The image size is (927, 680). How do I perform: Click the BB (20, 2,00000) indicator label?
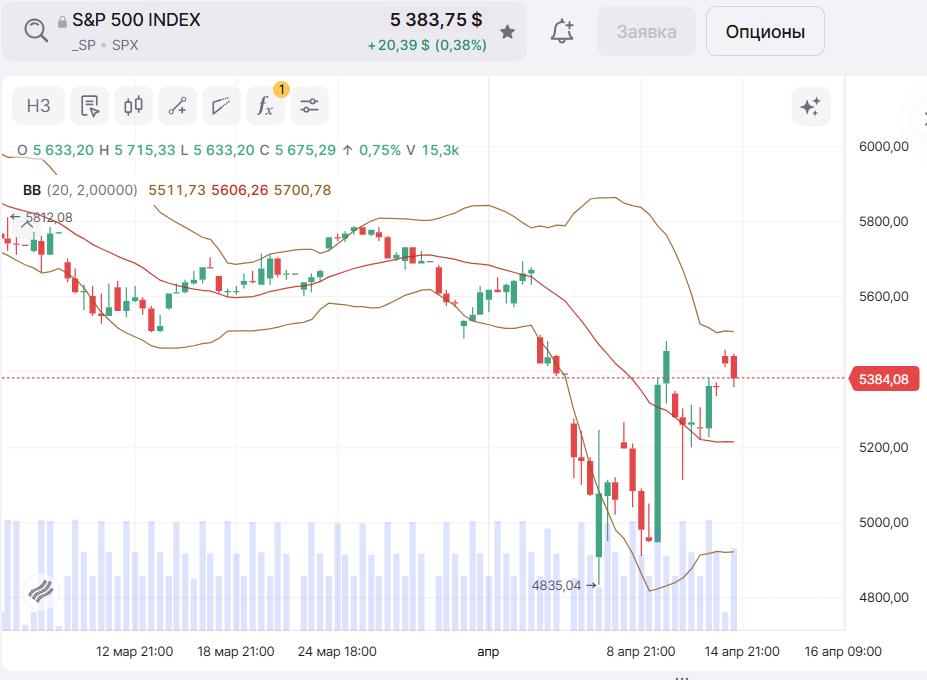[x=80, y=190]
